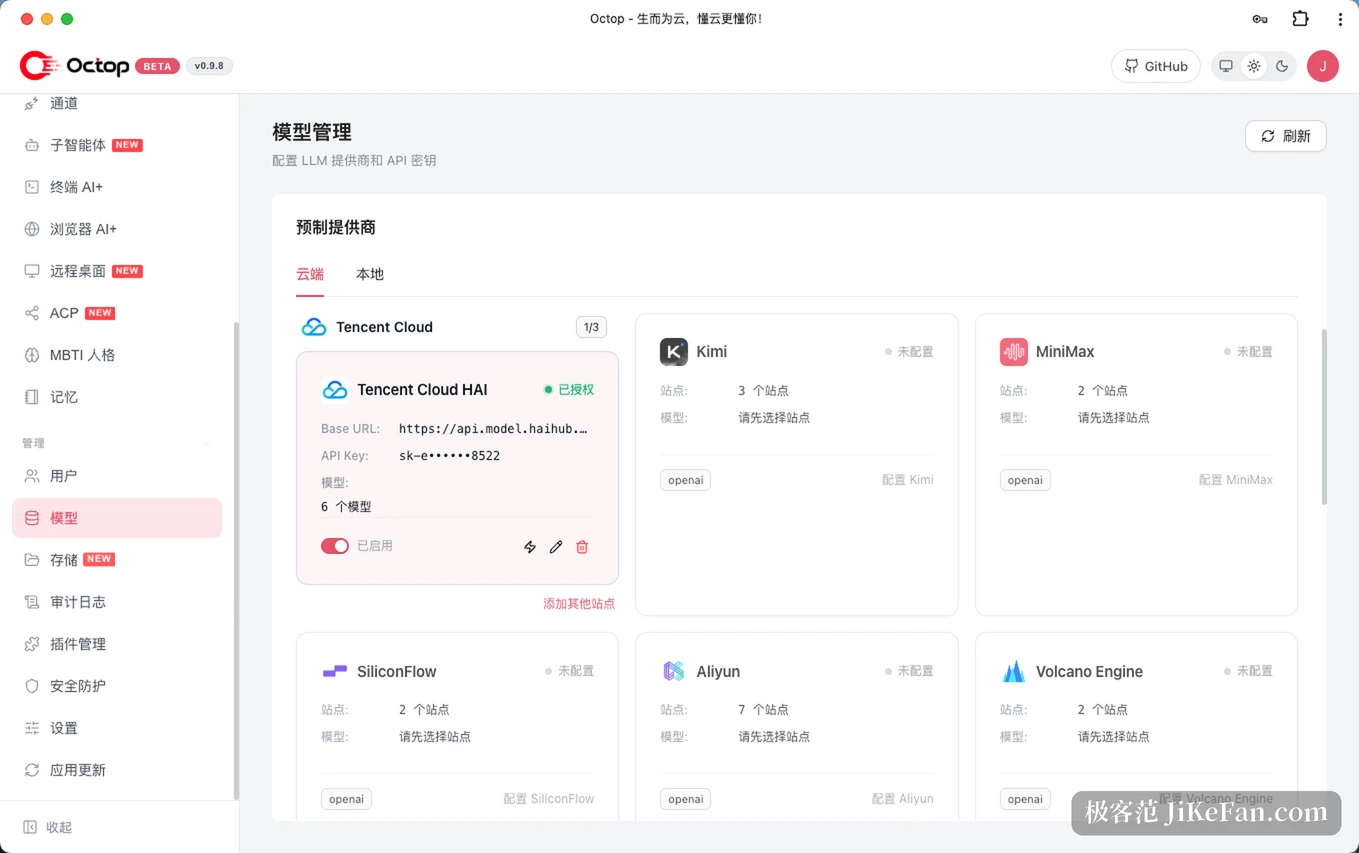Screen dimensions: 1359x853
Task: Disable the Tencent Cloud HAI toggle
Action: [335, 546]
